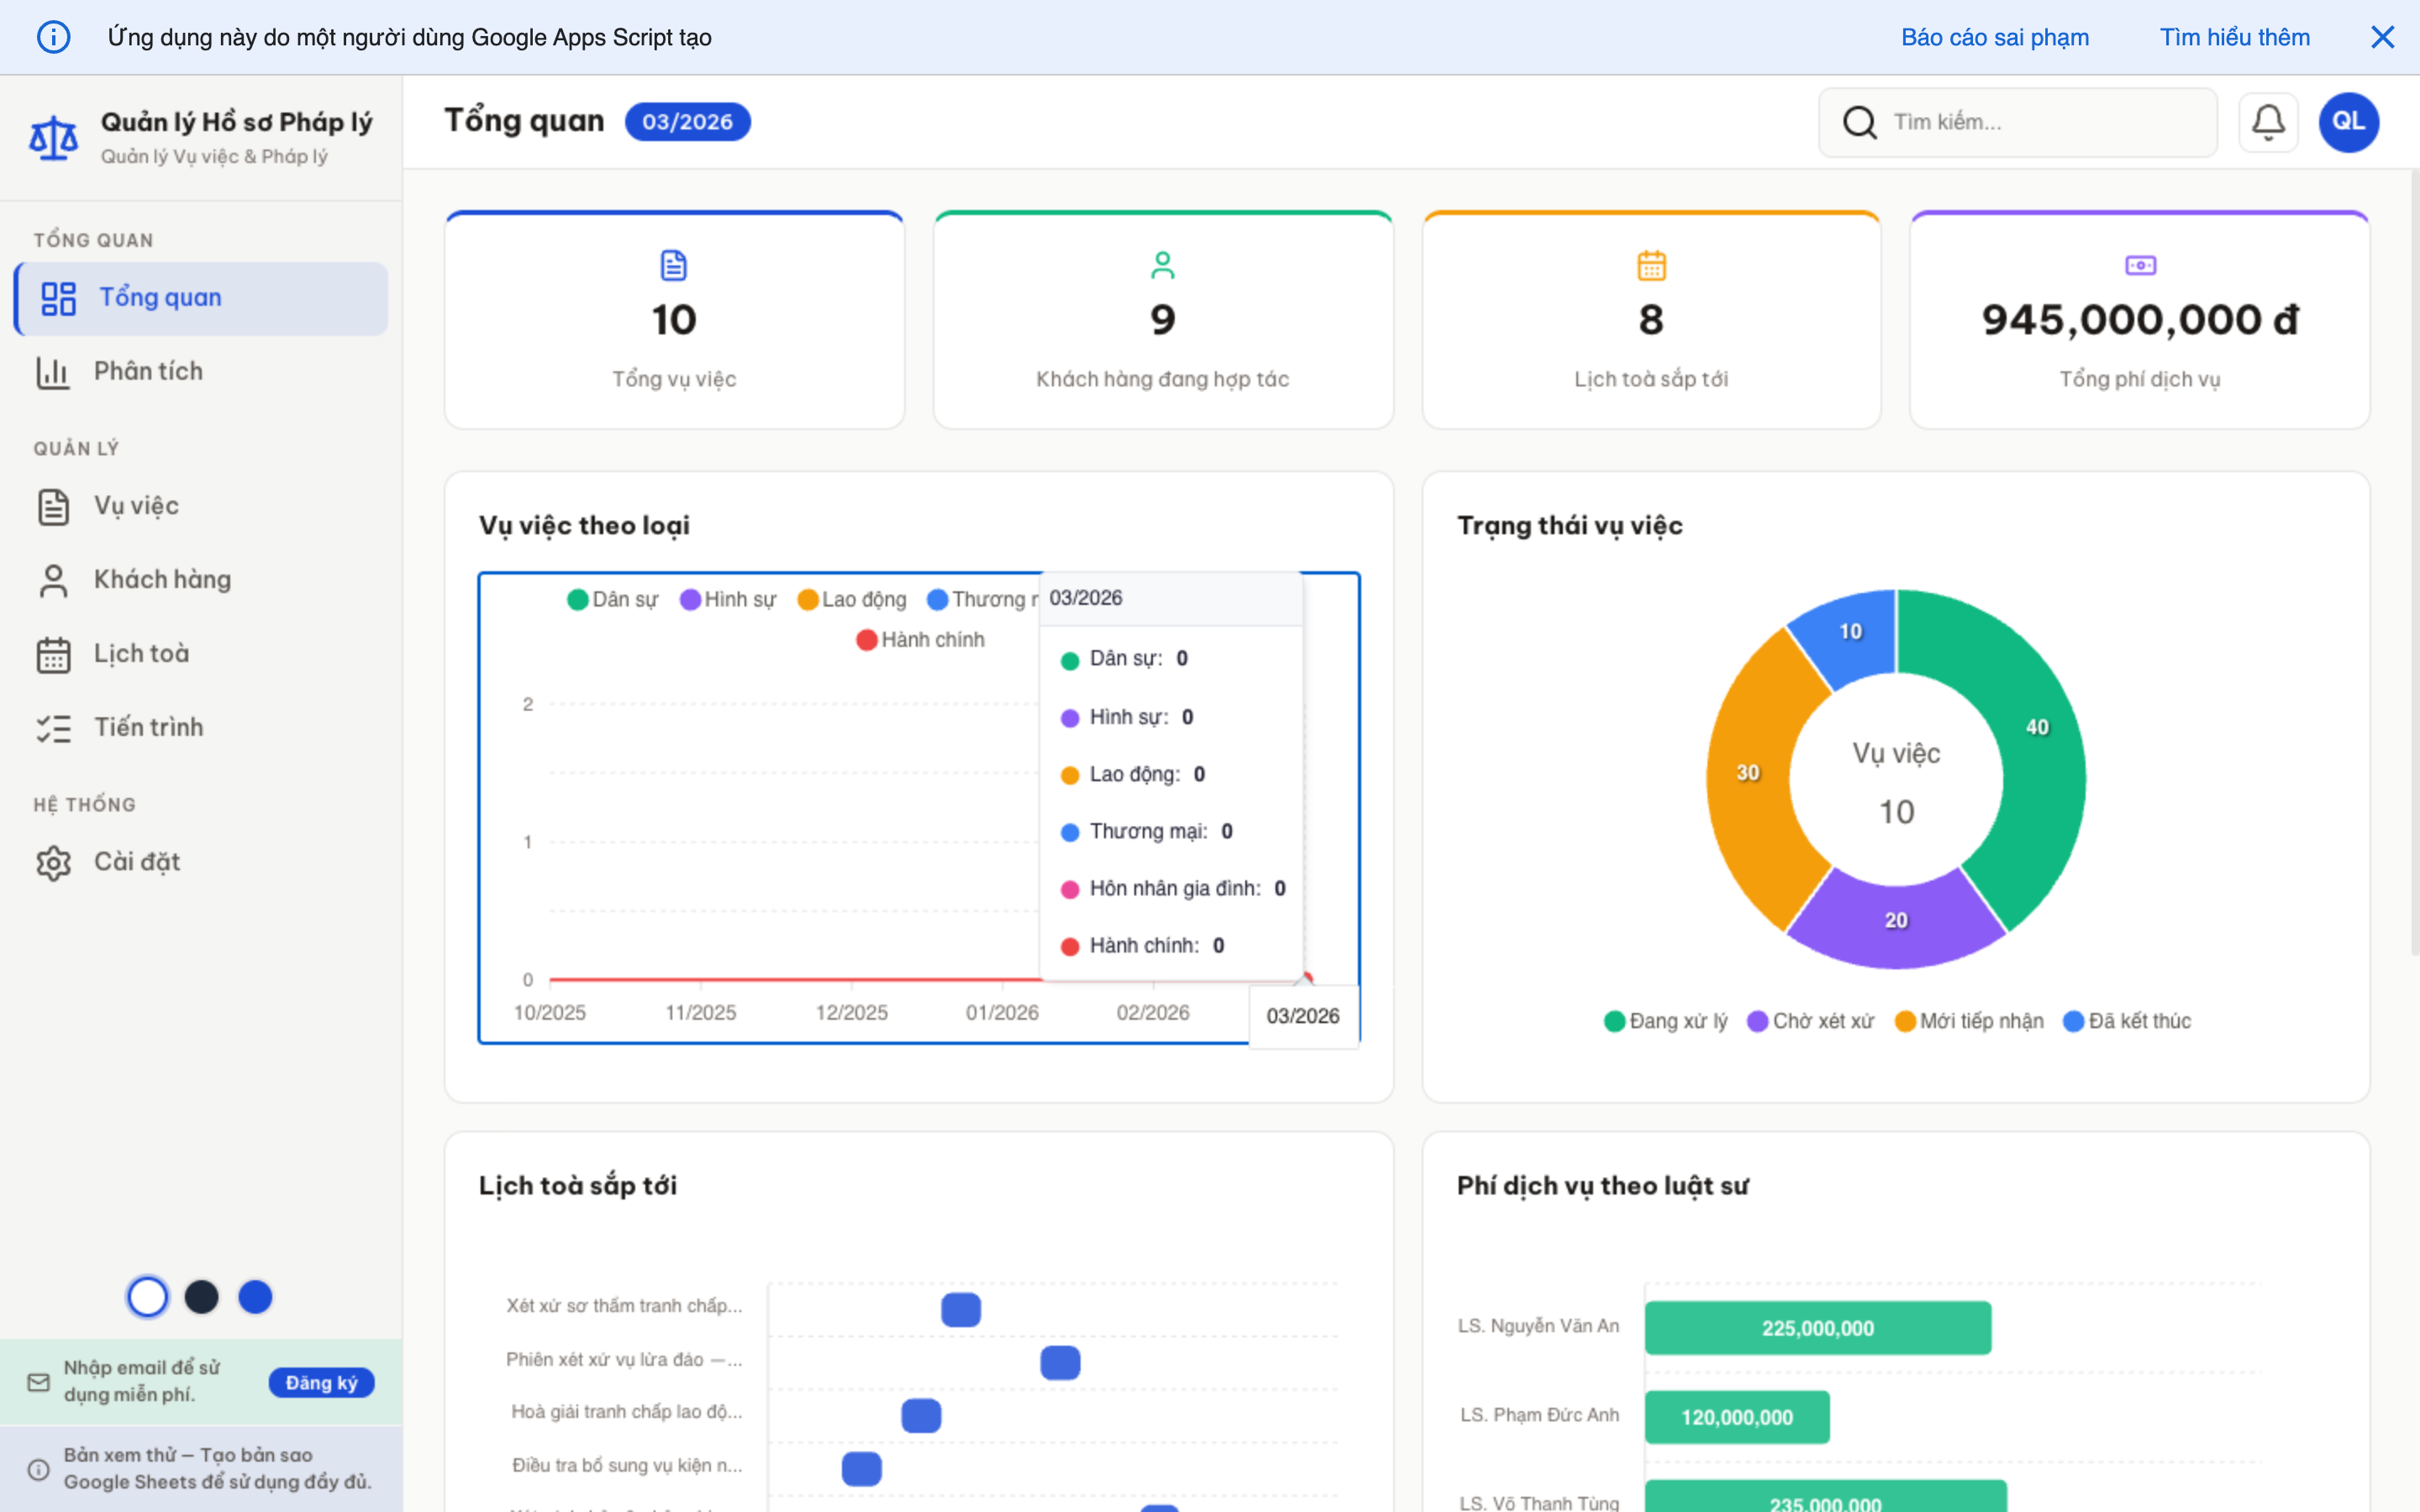
Task: Pick the blue theme color swatch
Action: point(255,1296)
